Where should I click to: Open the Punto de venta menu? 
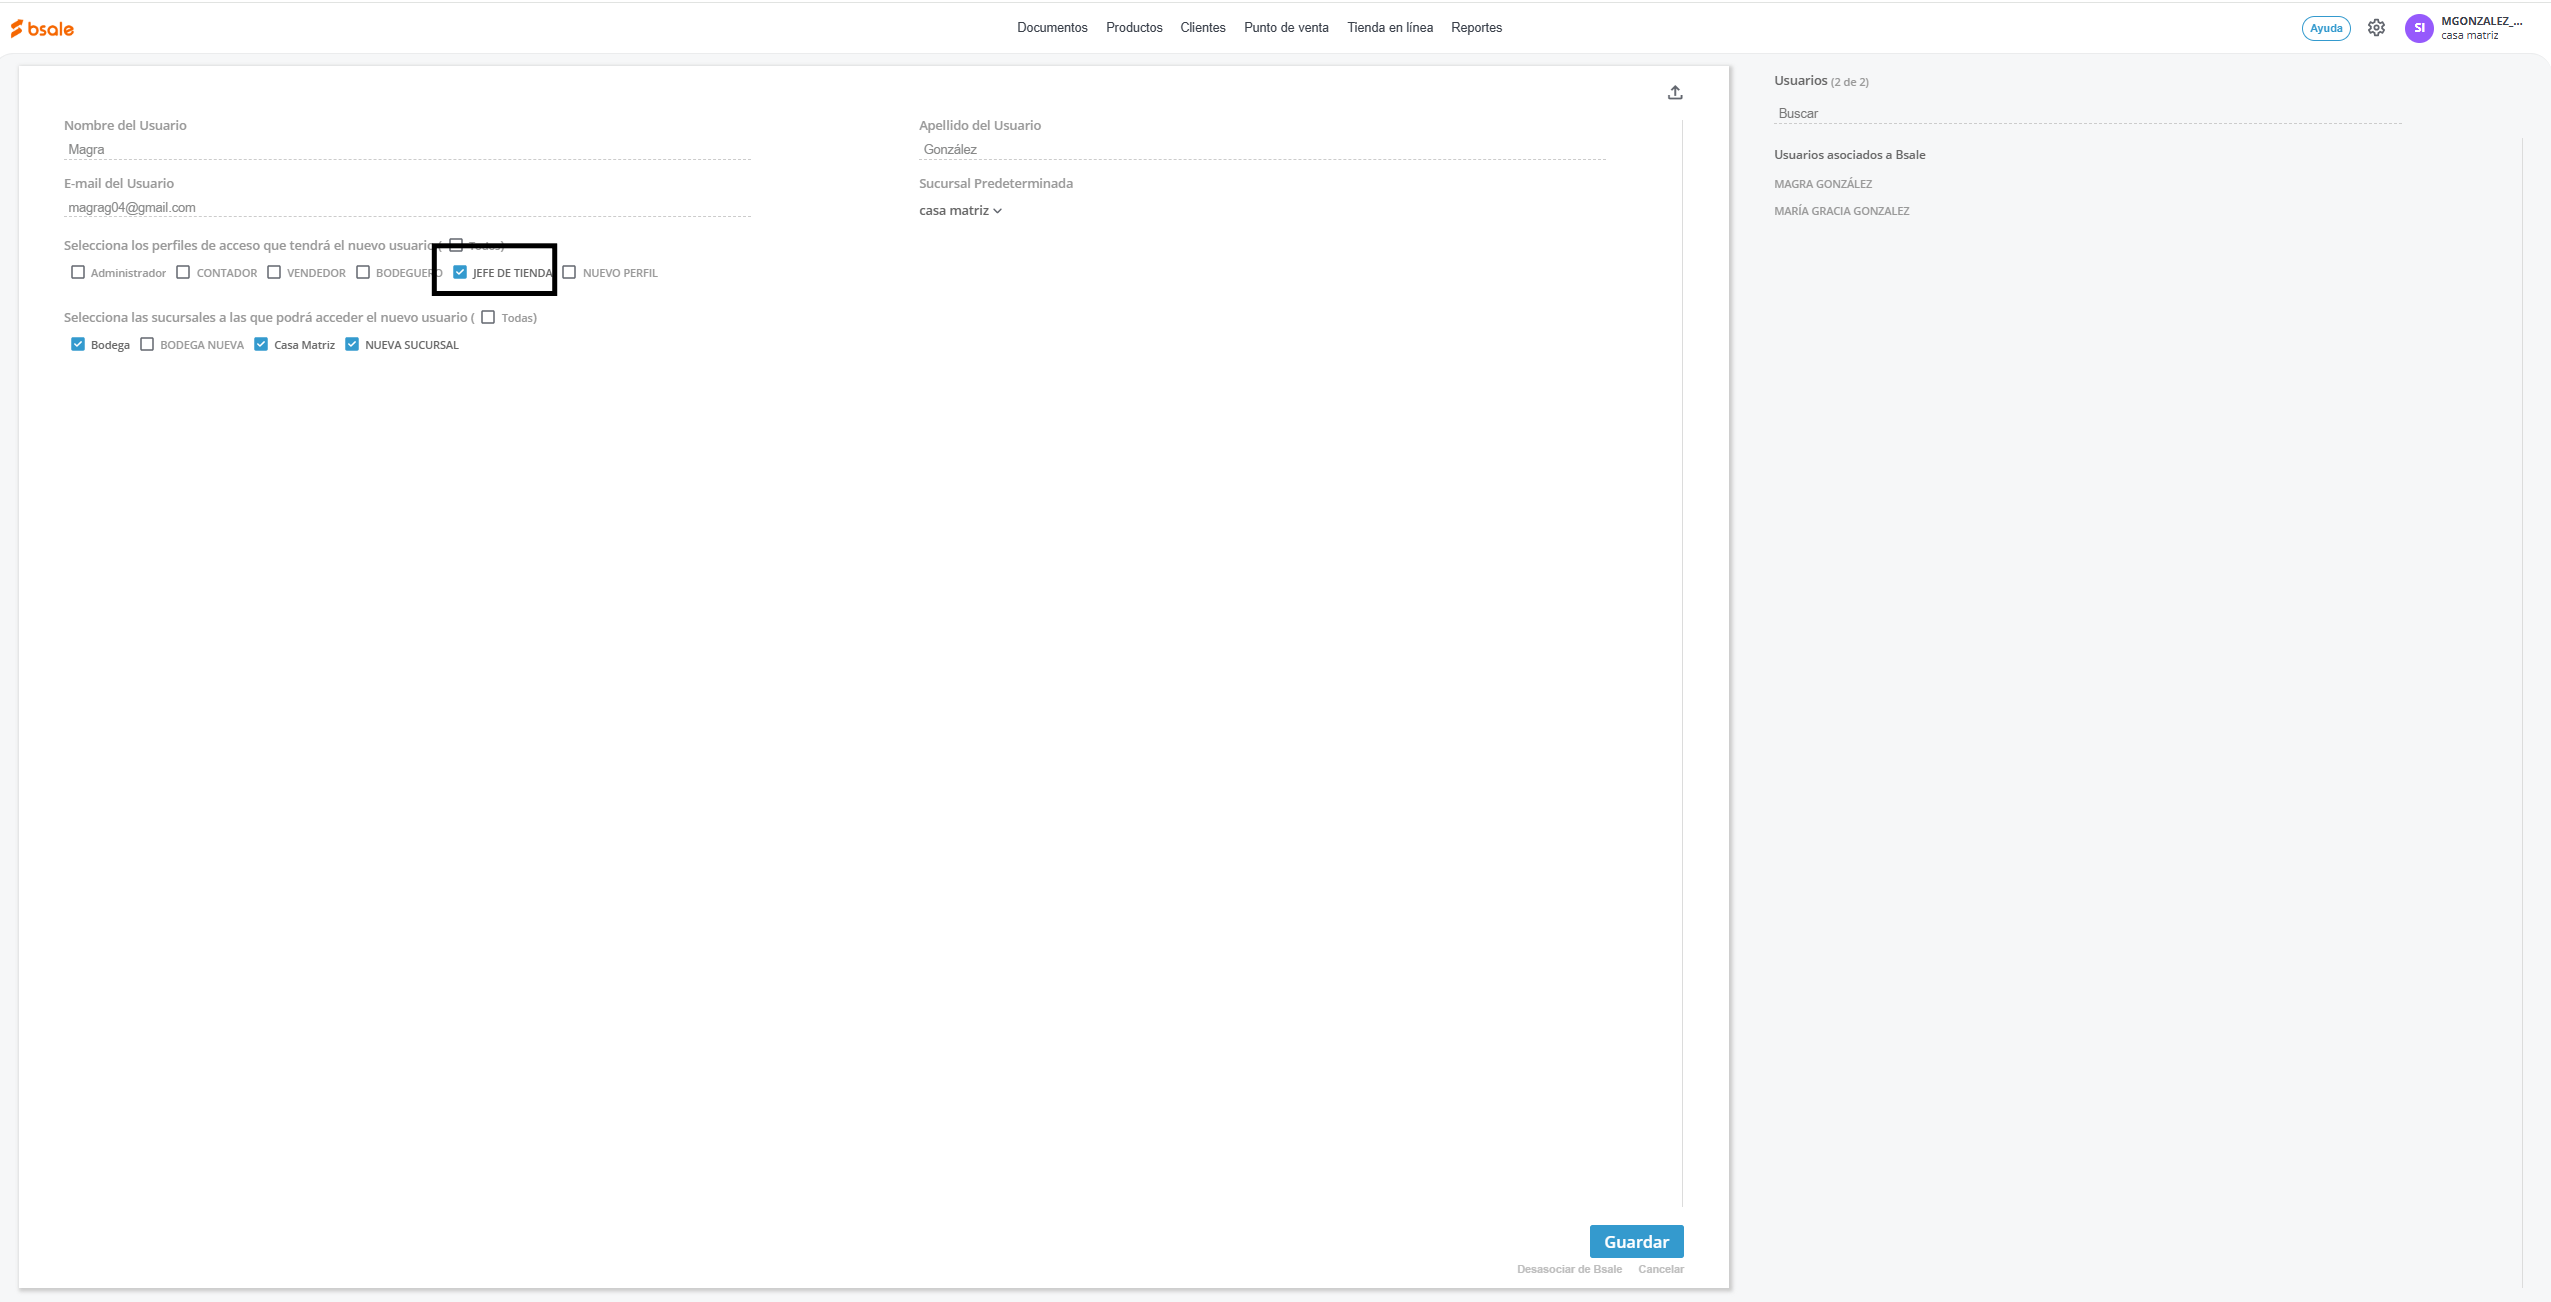1285,27
